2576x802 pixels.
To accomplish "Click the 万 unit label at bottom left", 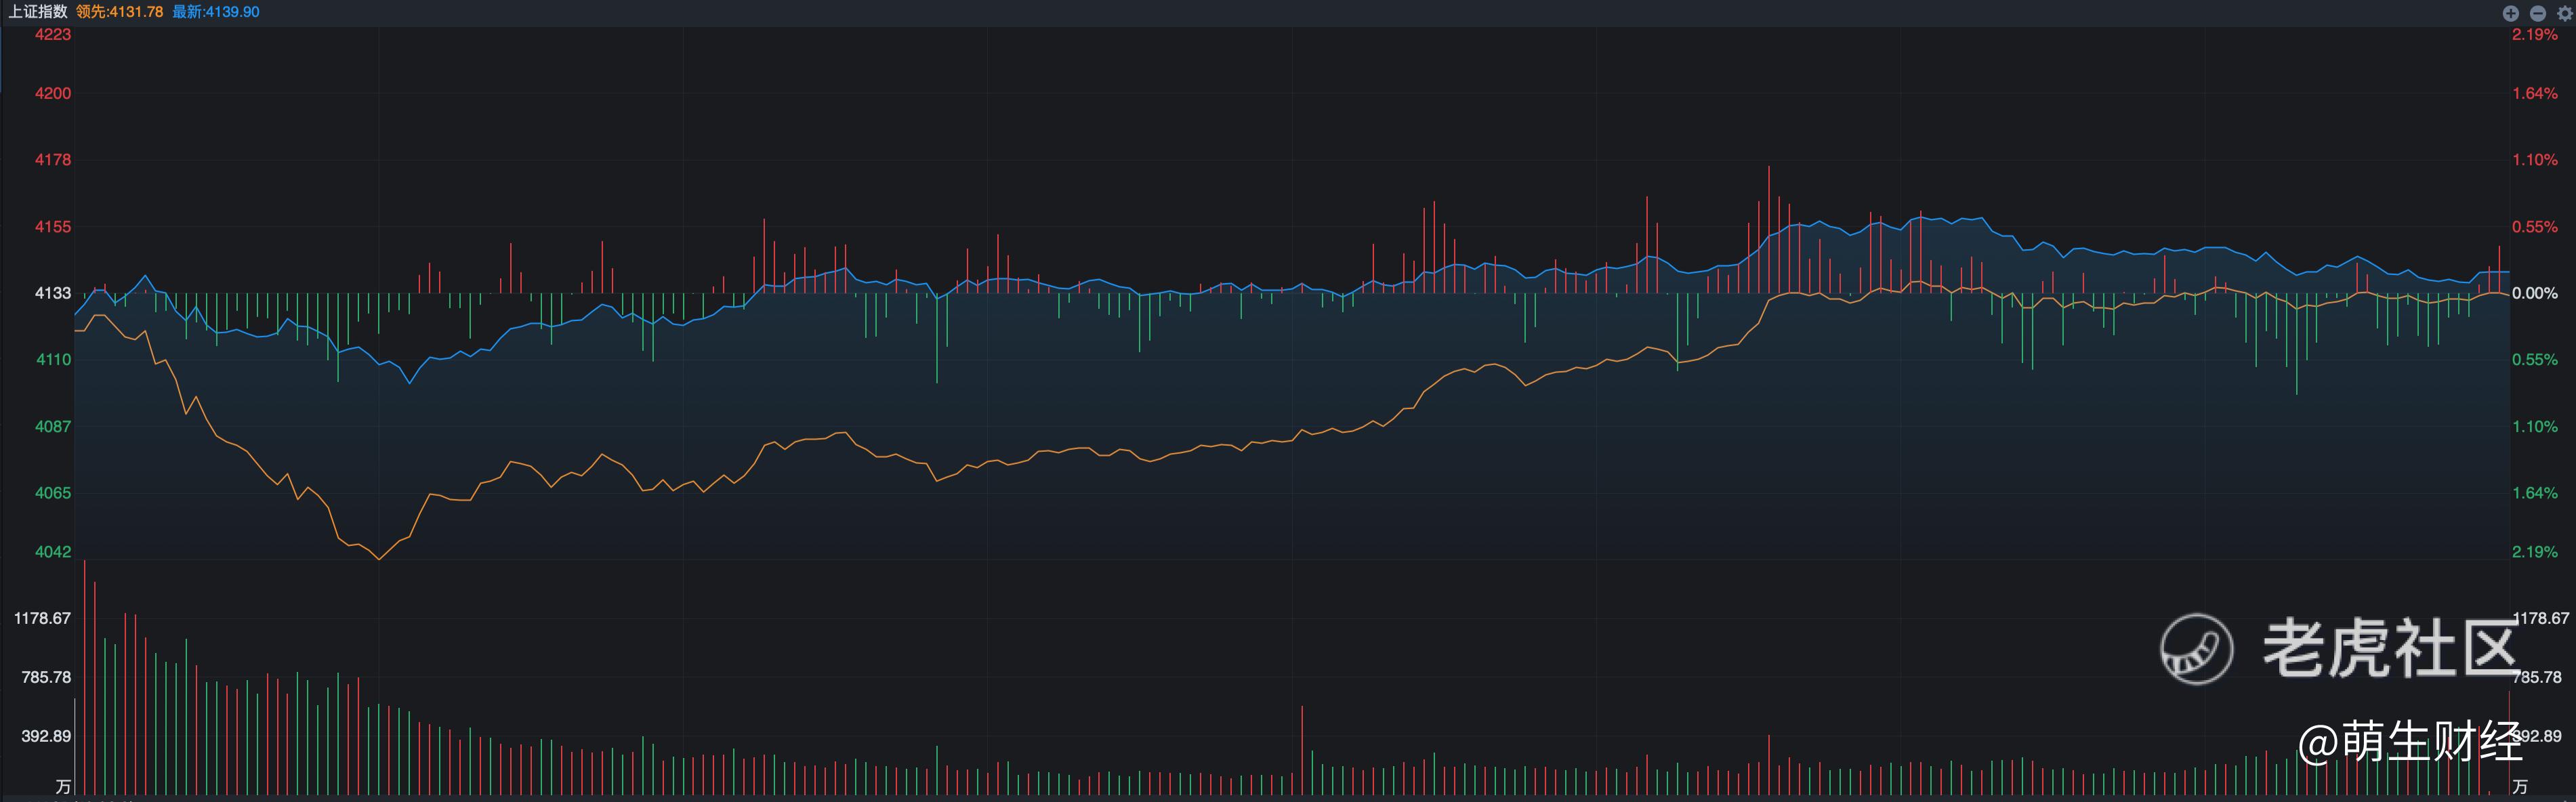I will pos(63,787).
